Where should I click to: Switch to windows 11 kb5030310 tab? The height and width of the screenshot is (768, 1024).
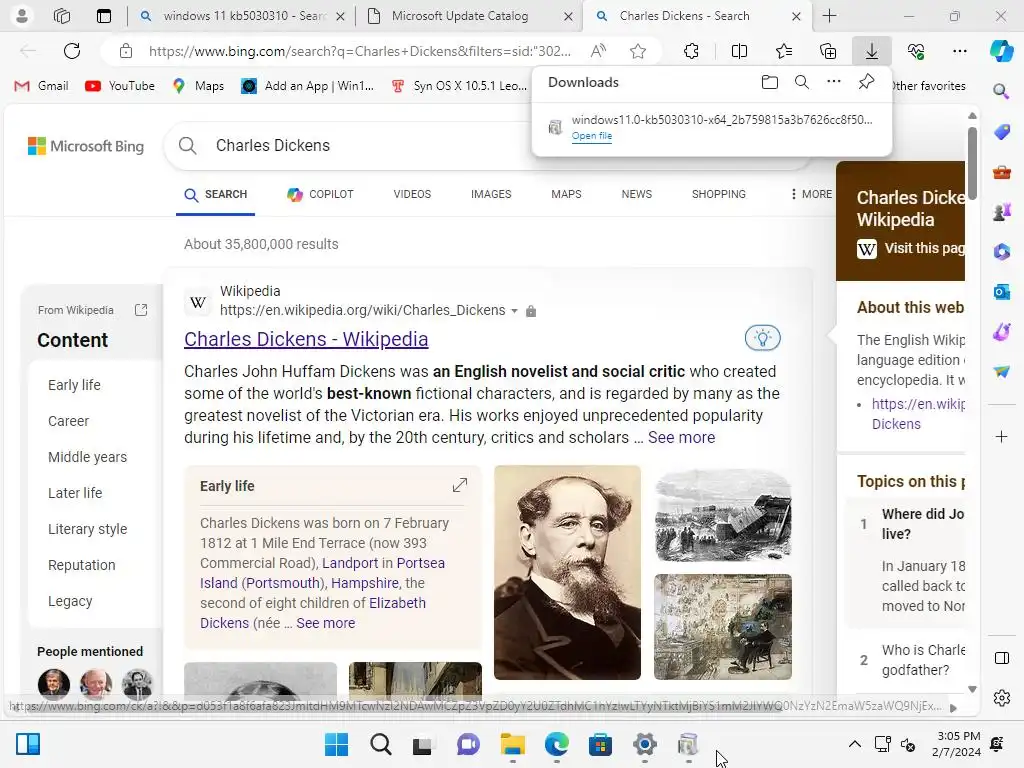[243, 16]
